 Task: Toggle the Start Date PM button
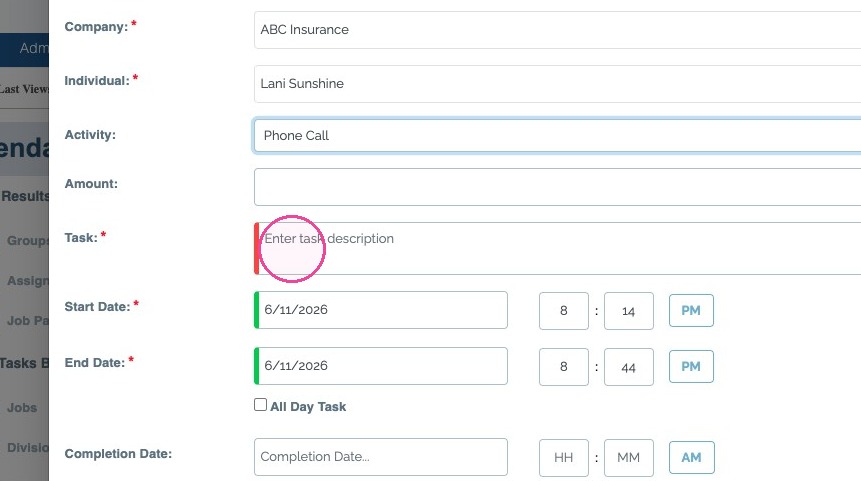pyautogui.click(x=691, y=311)
